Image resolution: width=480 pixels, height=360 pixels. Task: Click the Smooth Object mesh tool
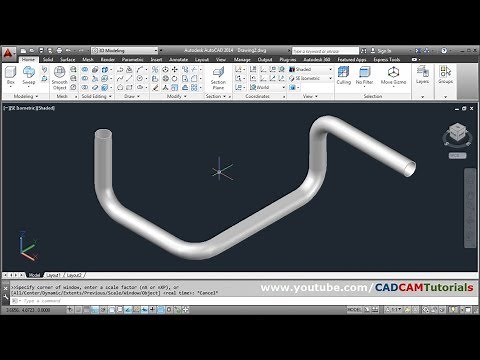coord(59,78)
